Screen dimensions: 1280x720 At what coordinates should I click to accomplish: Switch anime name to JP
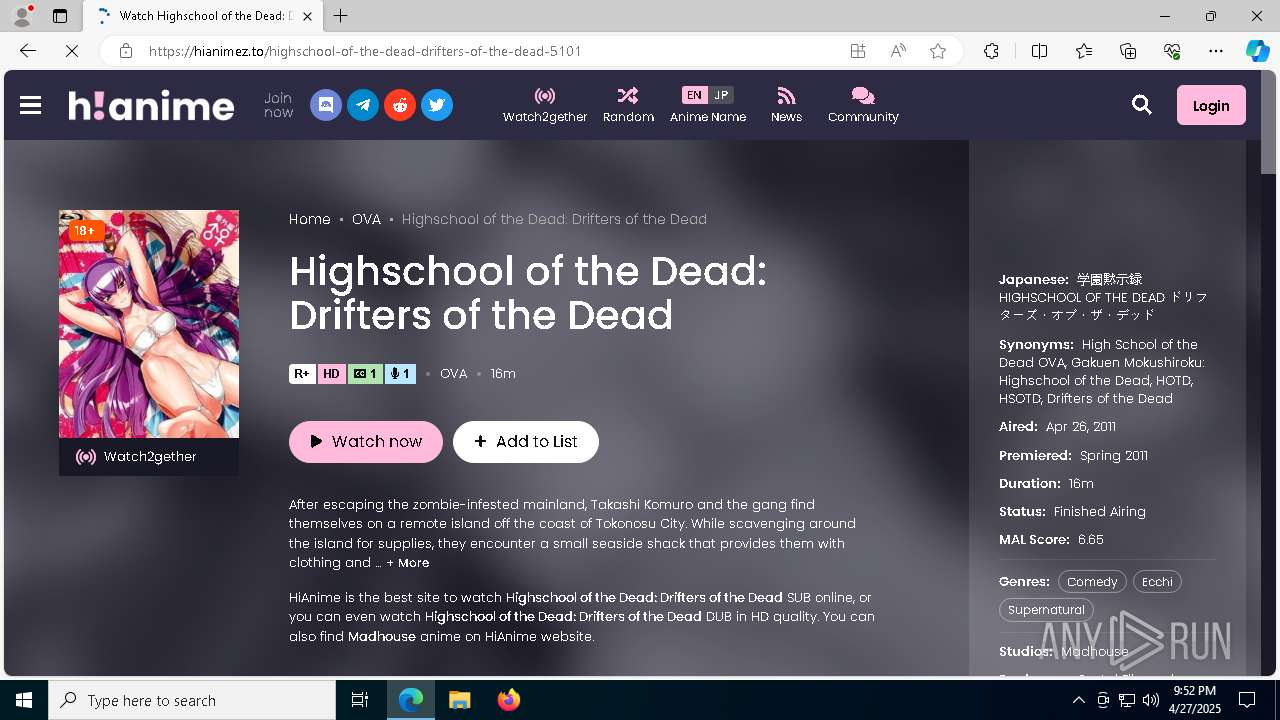(x=721, y=95)
